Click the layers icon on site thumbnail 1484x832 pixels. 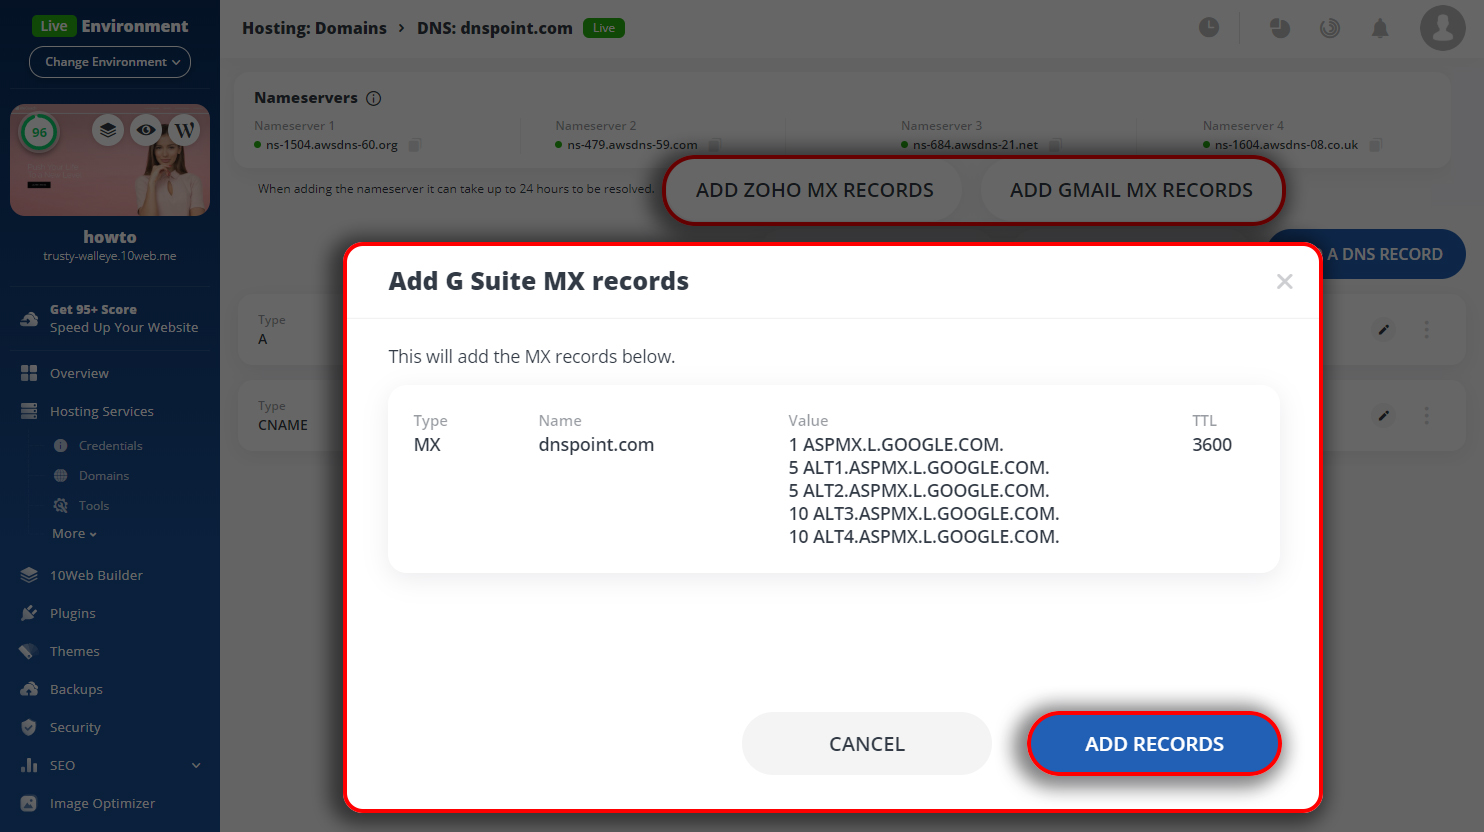(x=108, y=130)
